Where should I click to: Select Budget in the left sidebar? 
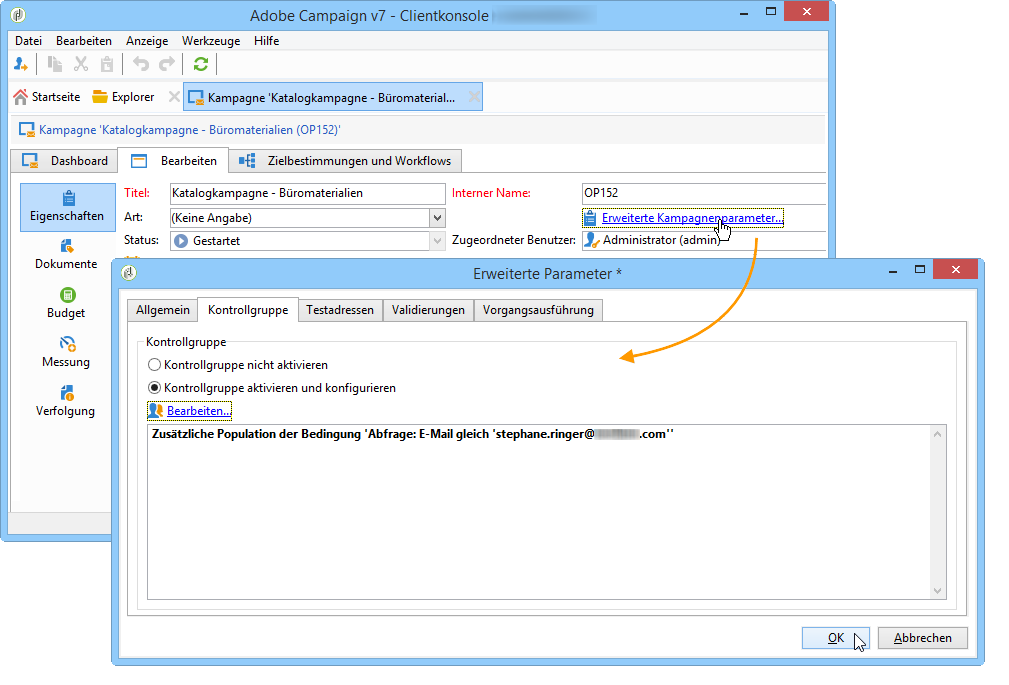point(66,303)
